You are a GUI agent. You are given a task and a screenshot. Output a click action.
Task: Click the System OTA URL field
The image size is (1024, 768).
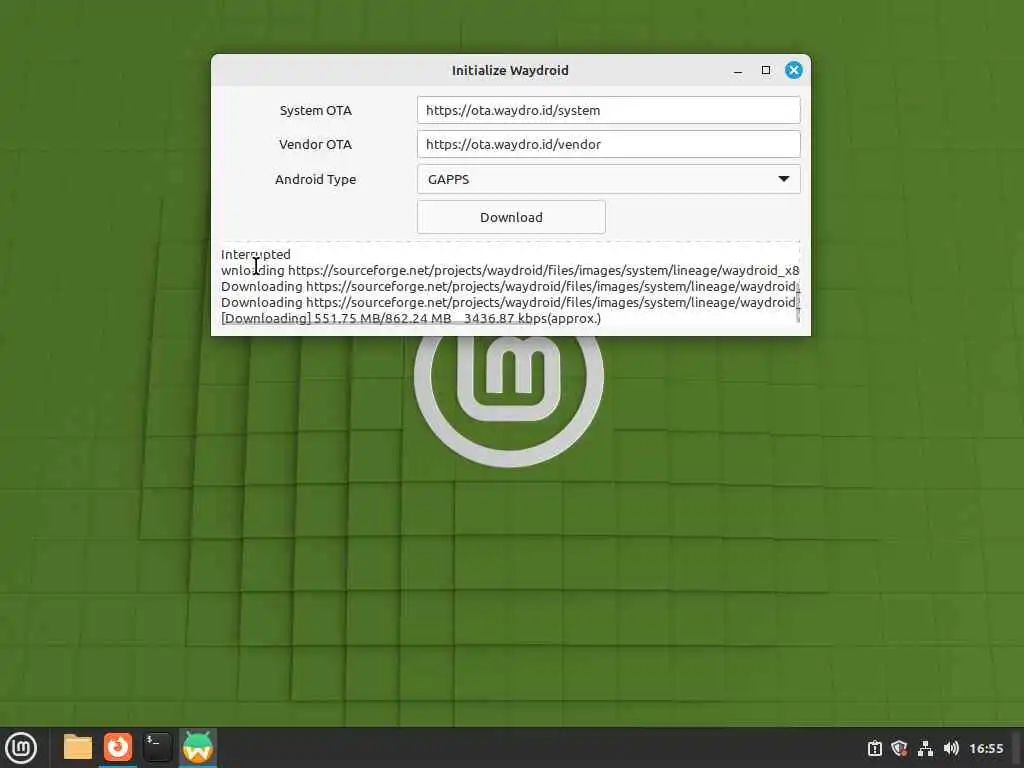pyautogui.click(x=609, y=110)
